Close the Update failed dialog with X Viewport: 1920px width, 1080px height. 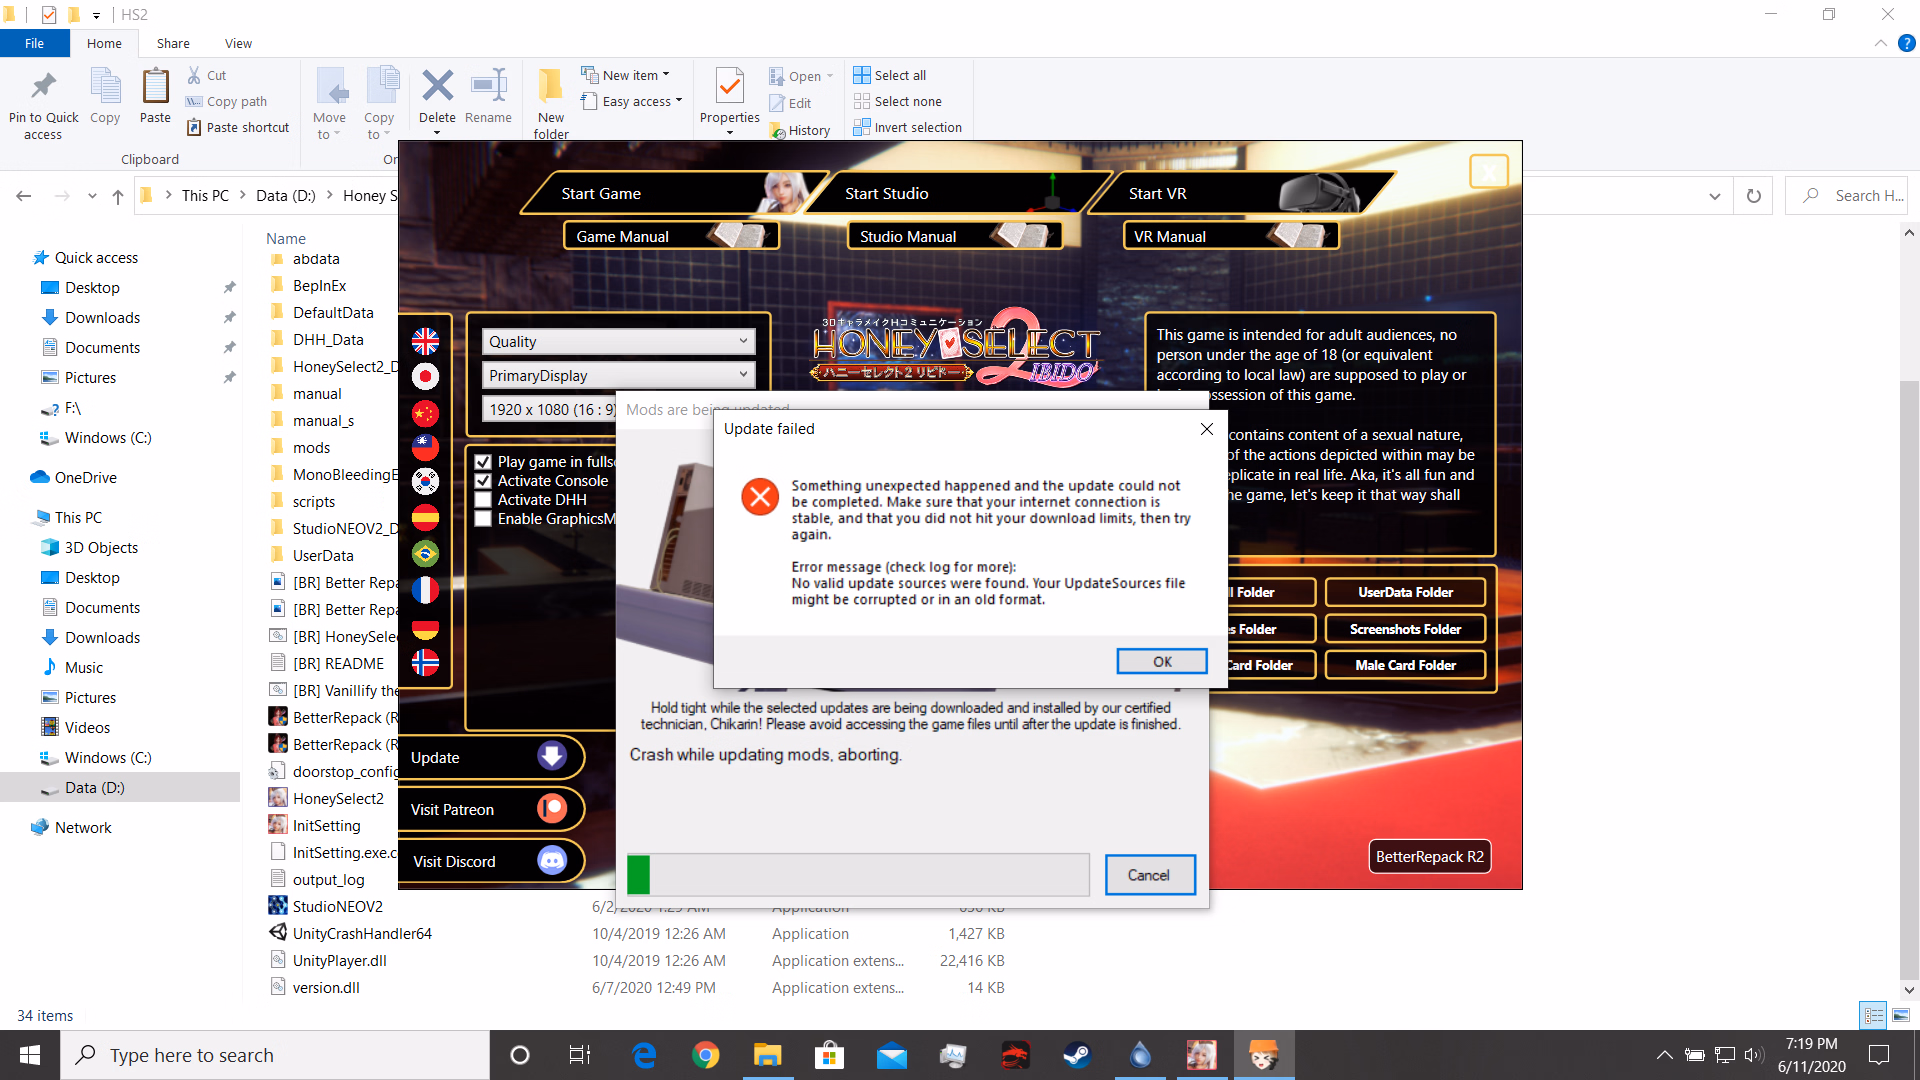click(x=1207, y=429)
